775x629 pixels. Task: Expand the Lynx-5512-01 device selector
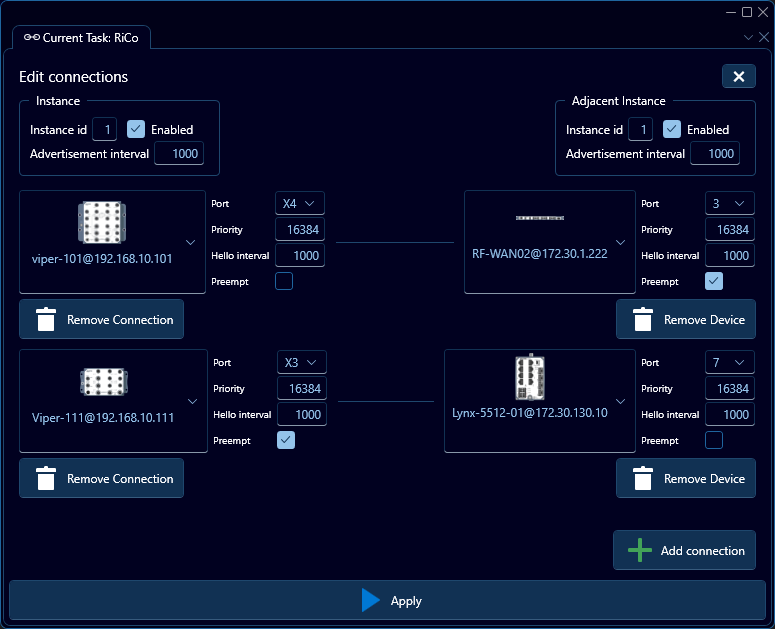pyautogui.click(x=620, y=402)
